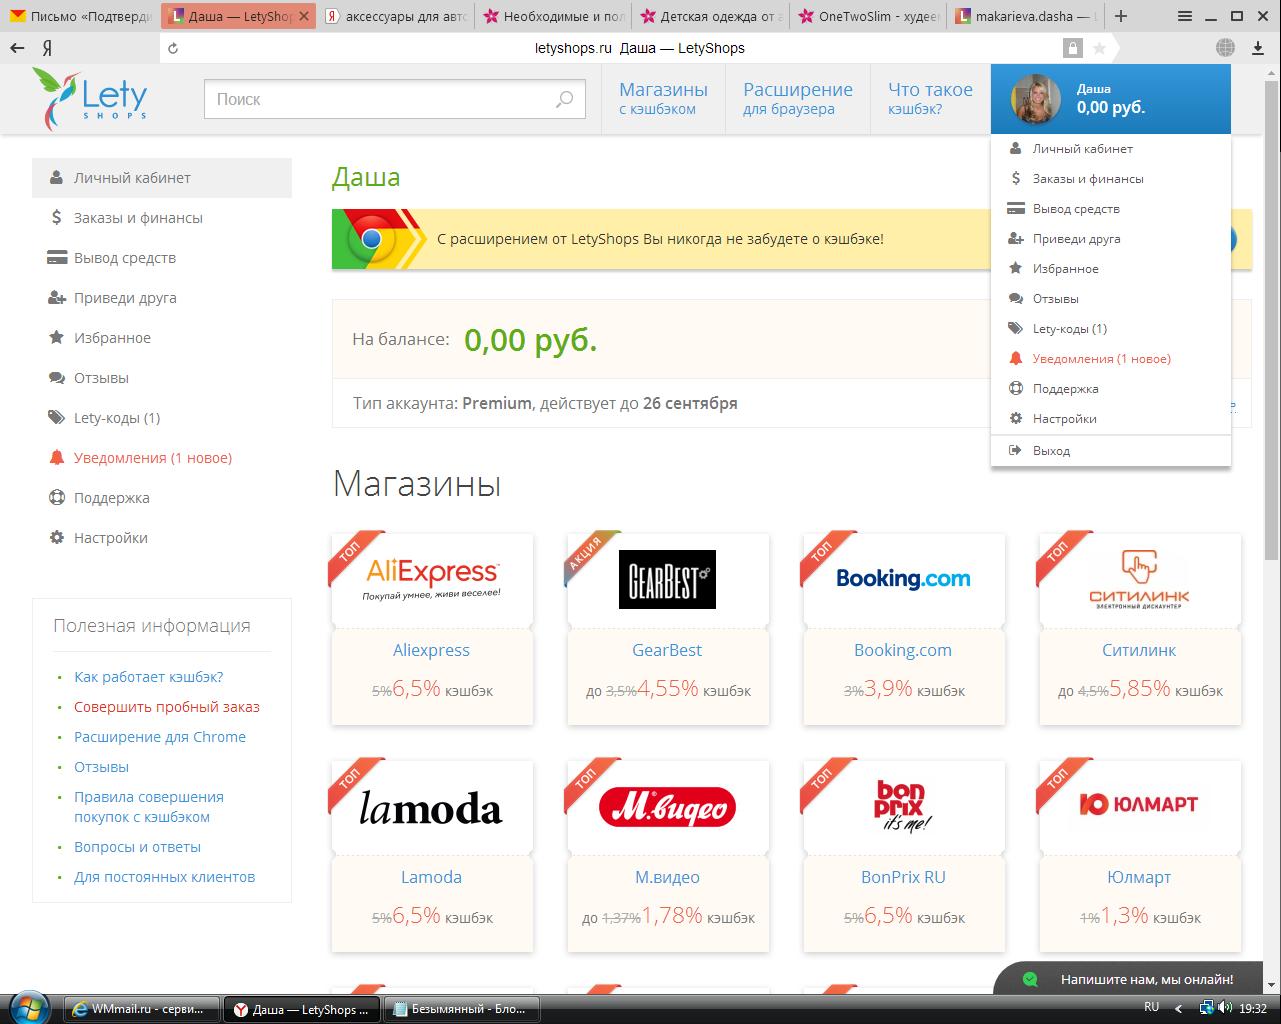
Task: Open Совершить пробный заказ link
Action: (166, 707)
